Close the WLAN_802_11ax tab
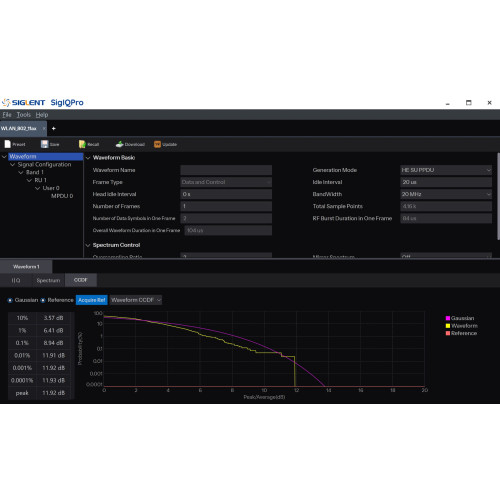This screenshot has width=500, height=500. point(44,128)
